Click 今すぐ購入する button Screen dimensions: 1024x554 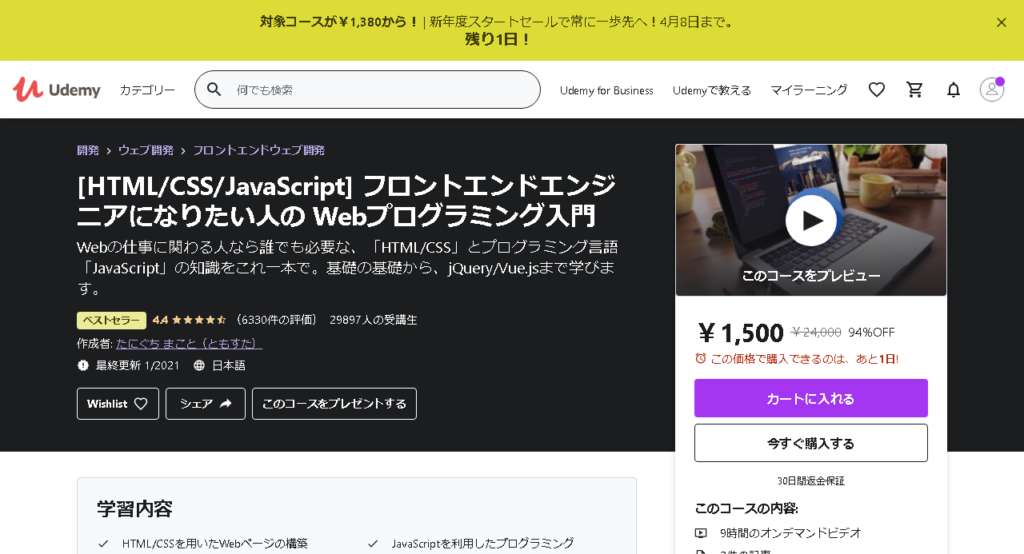pyautogui.click(x=810, y=443)
